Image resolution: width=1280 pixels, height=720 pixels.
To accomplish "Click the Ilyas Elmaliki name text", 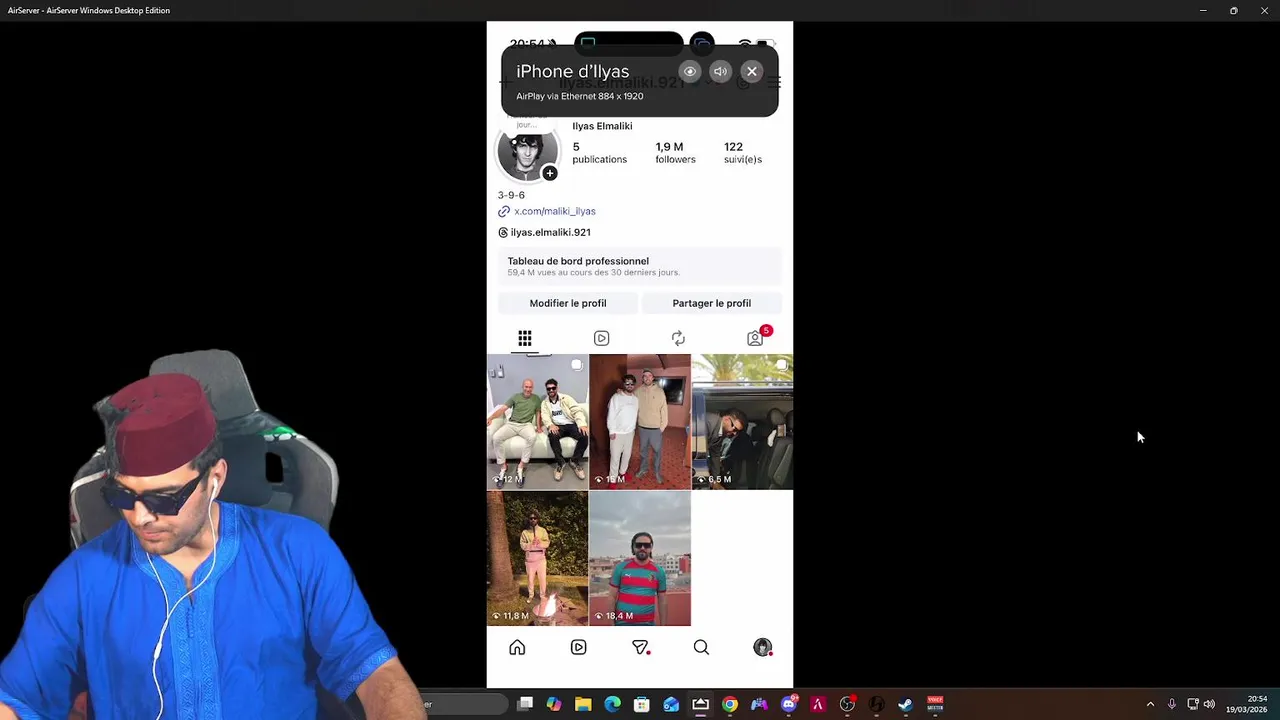I will click(602, 126).
